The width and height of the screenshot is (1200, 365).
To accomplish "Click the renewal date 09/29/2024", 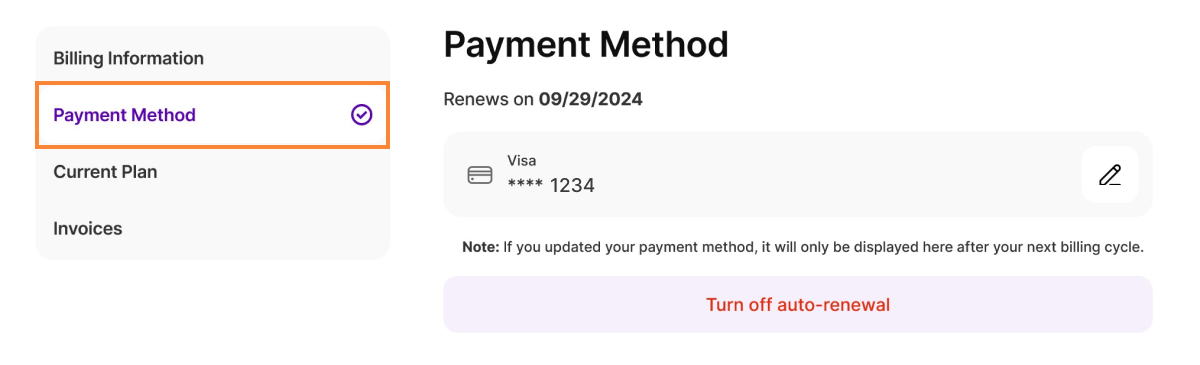I will tap(590, 99).
